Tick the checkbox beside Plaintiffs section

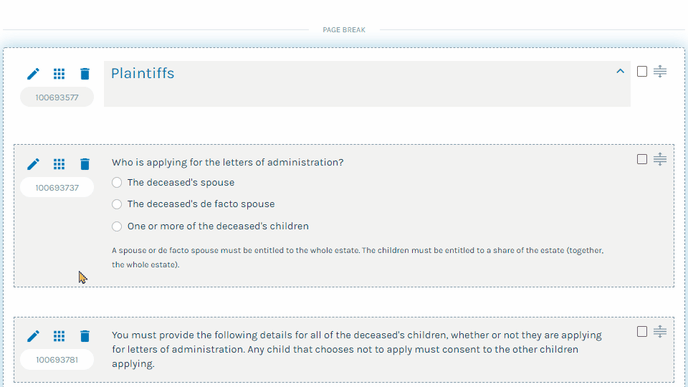642,72
